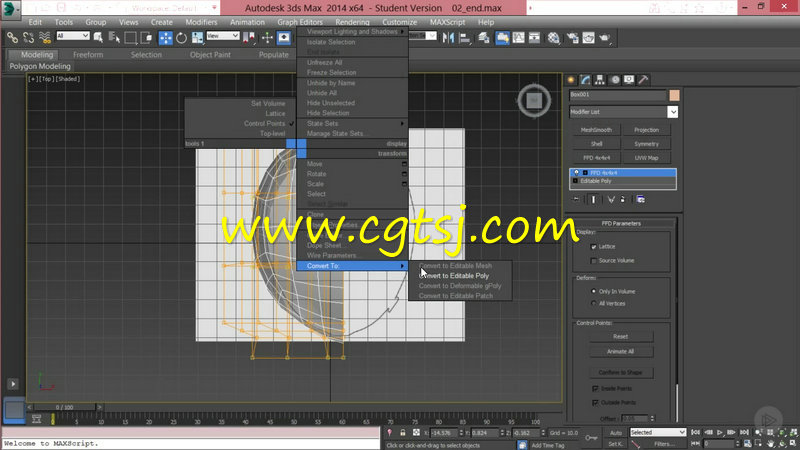Screen dimensions: 800x450
Task: Expand the Convert To submenu arrow
Action: coord(402,266)
